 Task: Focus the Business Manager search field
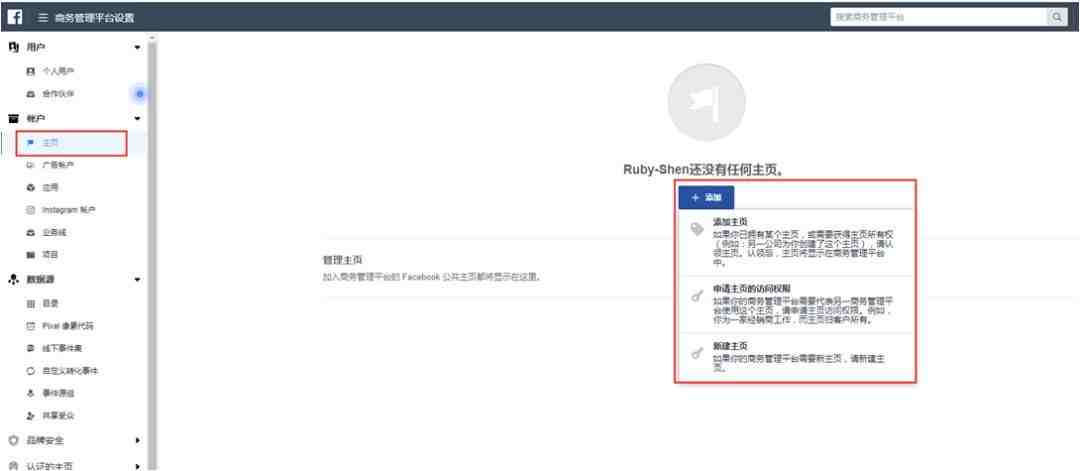(939, 17)
